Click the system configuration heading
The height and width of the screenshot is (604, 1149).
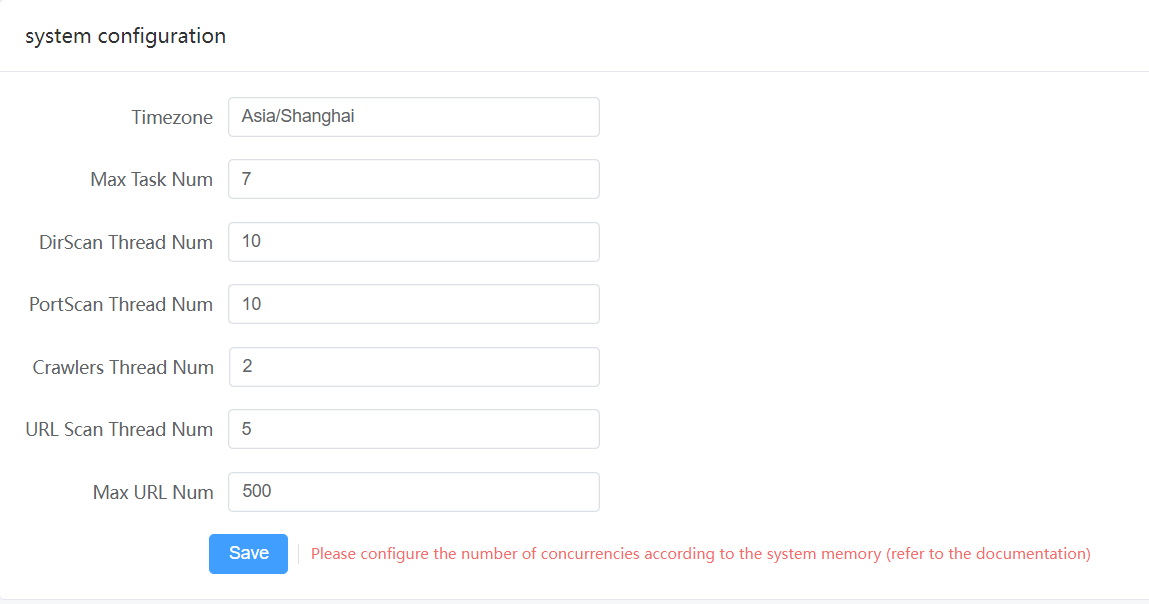point(125,36)
